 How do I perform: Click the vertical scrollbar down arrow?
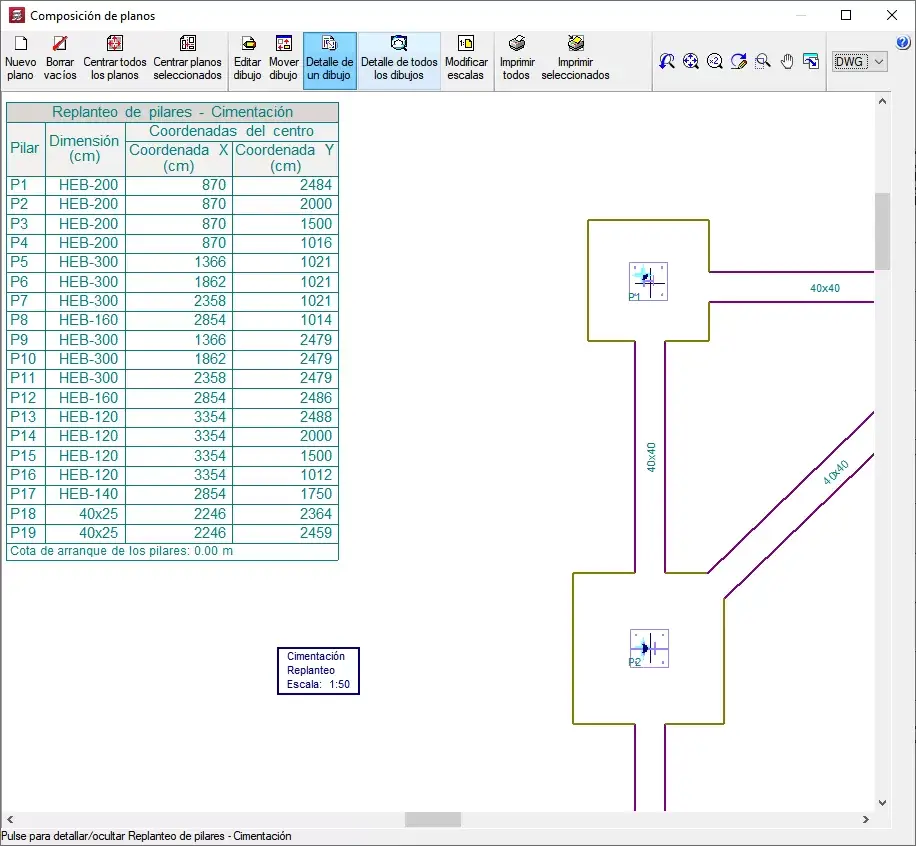[x=882, y=803]
